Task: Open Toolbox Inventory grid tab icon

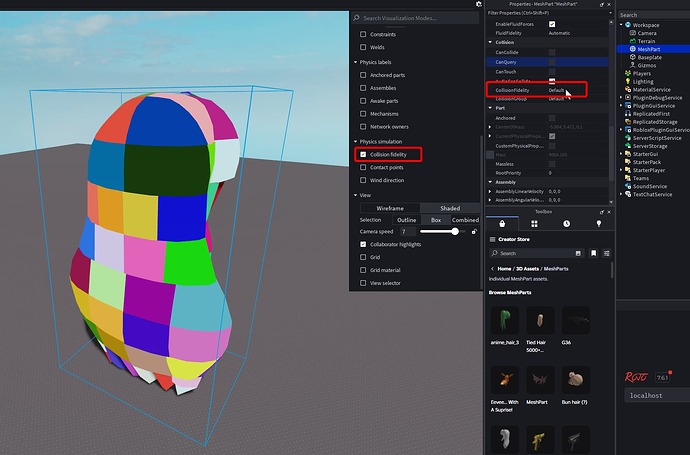Action: [534, 224]
